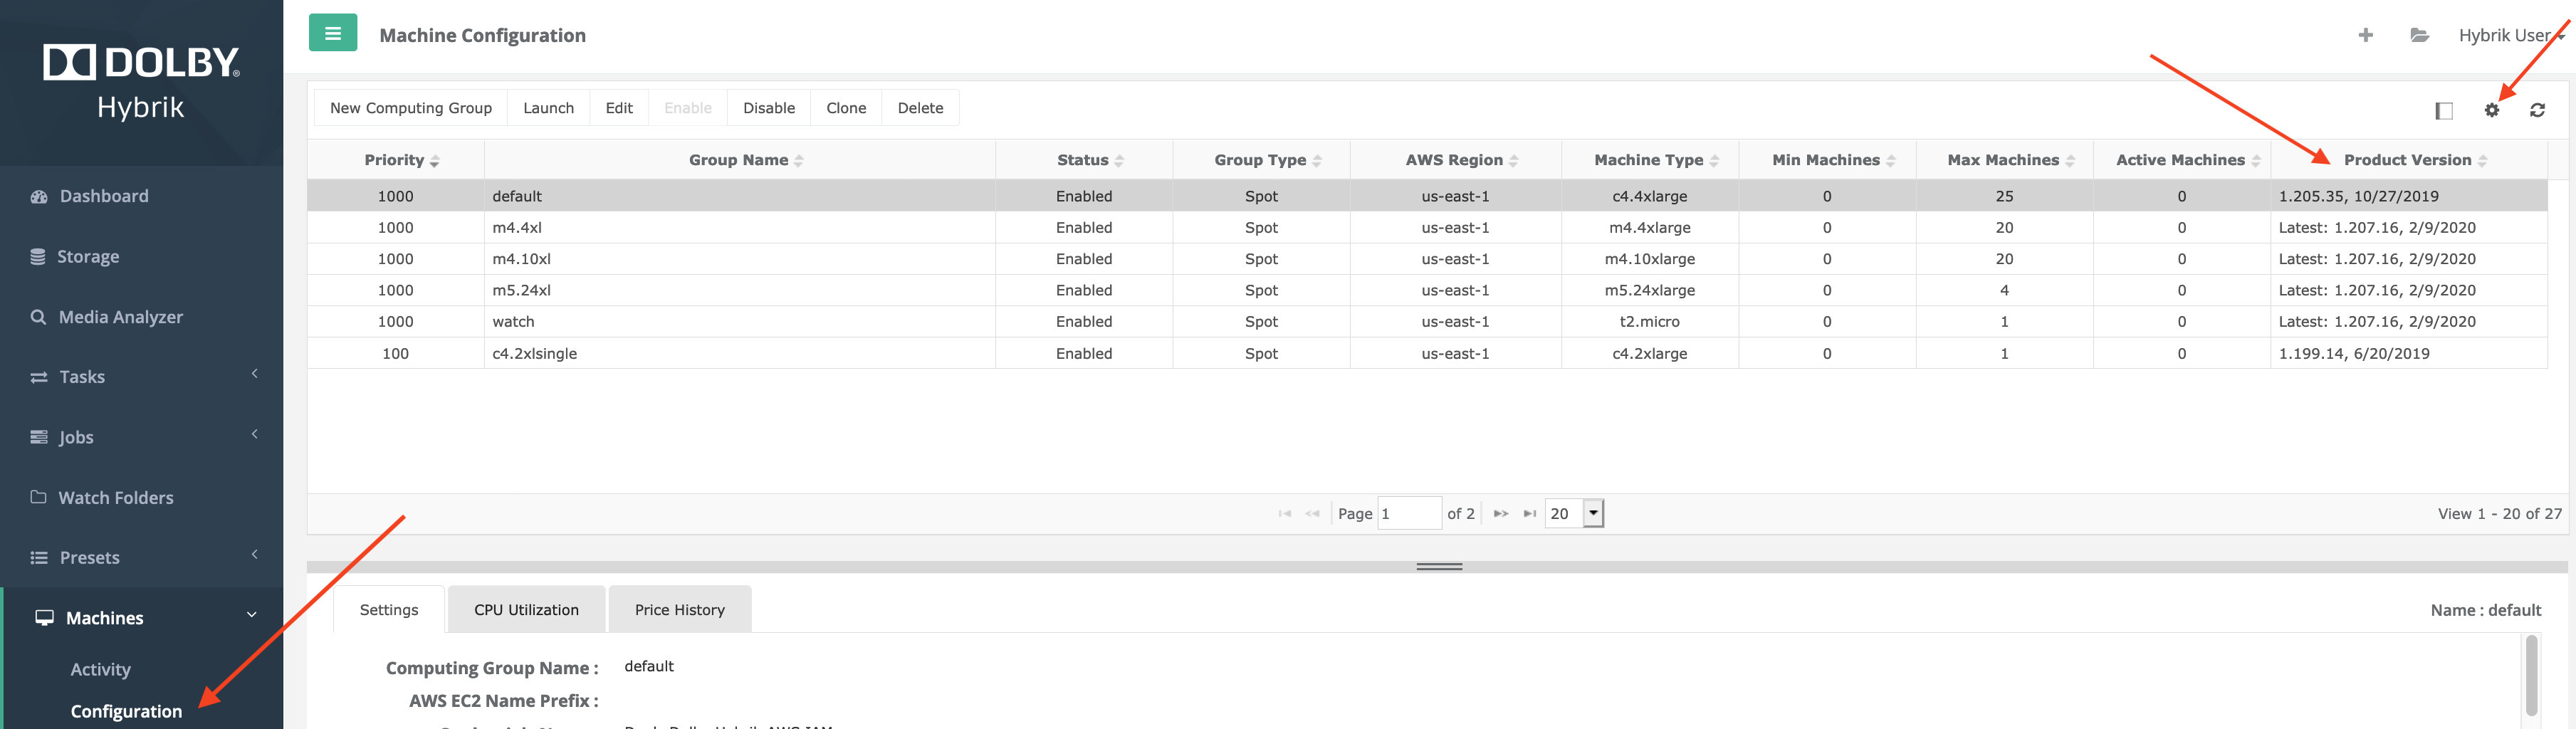Click New Computing Group button
This screenshot has height=729, width=2576.
pyautogui.click(x=411, y=108)
